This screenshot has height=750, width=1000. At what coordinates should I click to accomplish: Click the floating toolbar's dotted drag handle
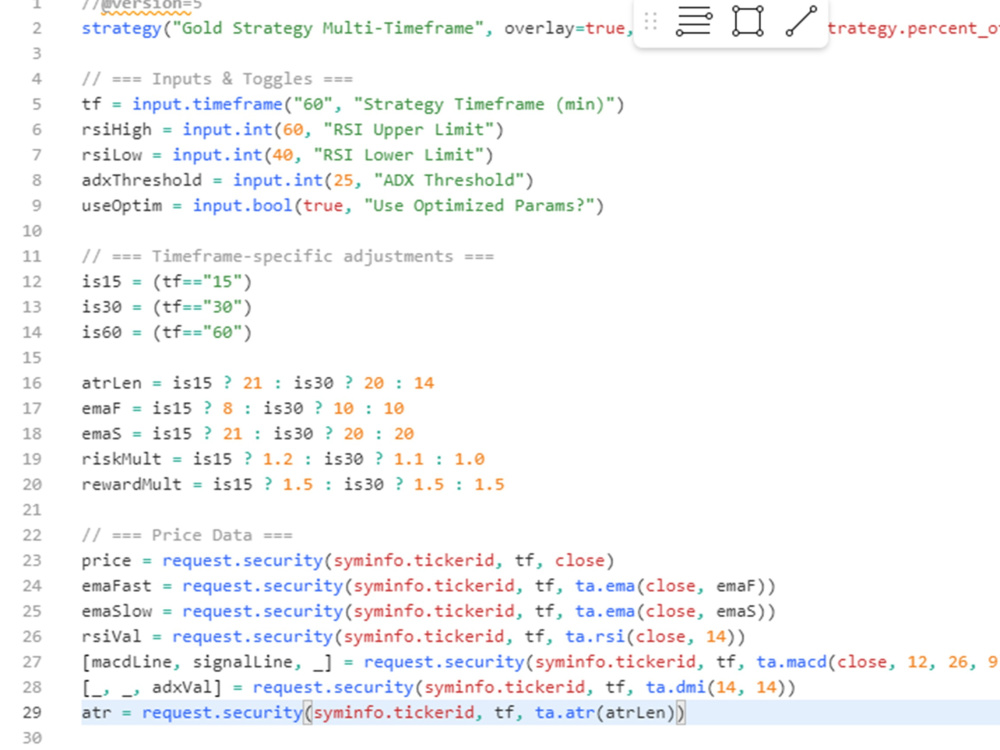(651, 21)
